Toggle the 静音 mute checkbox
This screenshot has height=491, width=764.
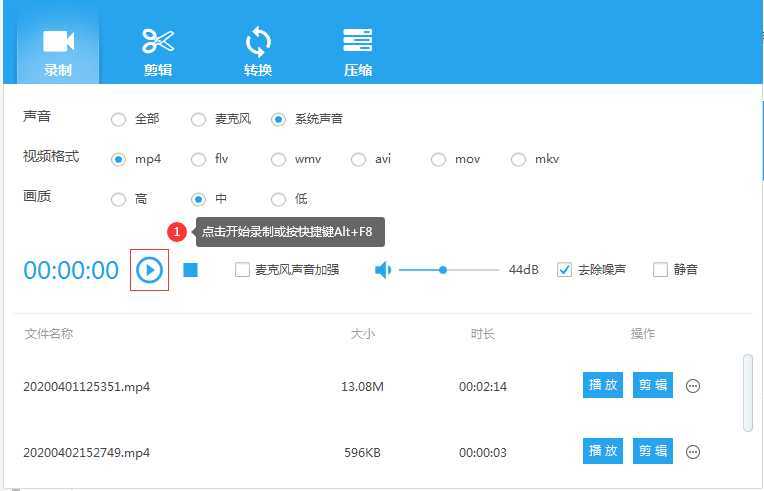(x=660, y=270)
